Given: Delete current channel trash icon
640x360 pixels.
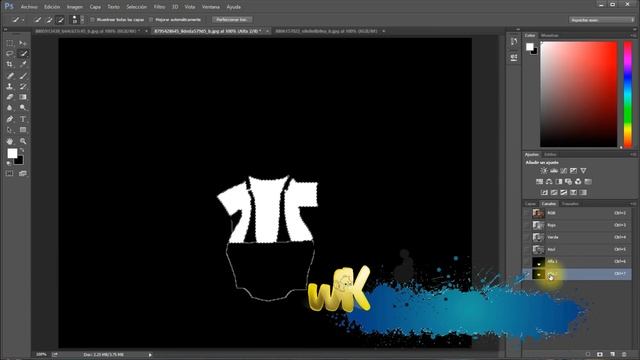Looking at the screenshot, I should pyautogui.click(x=624, y=354).
